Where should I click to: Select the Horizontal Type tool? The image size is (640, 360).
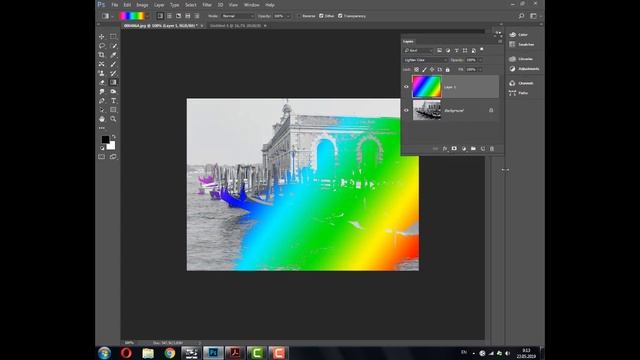click(x=113, y=101)
